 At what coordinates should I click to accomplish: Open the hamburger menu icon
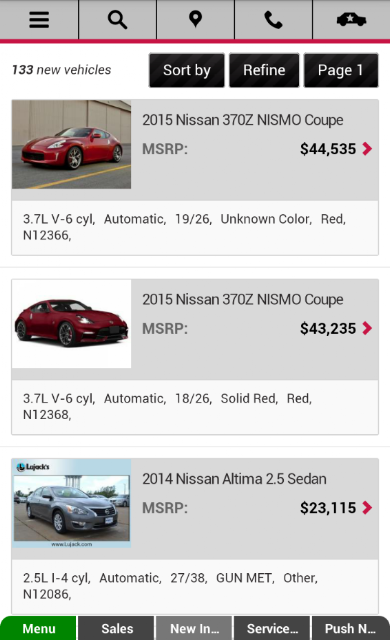coord(39,20)
